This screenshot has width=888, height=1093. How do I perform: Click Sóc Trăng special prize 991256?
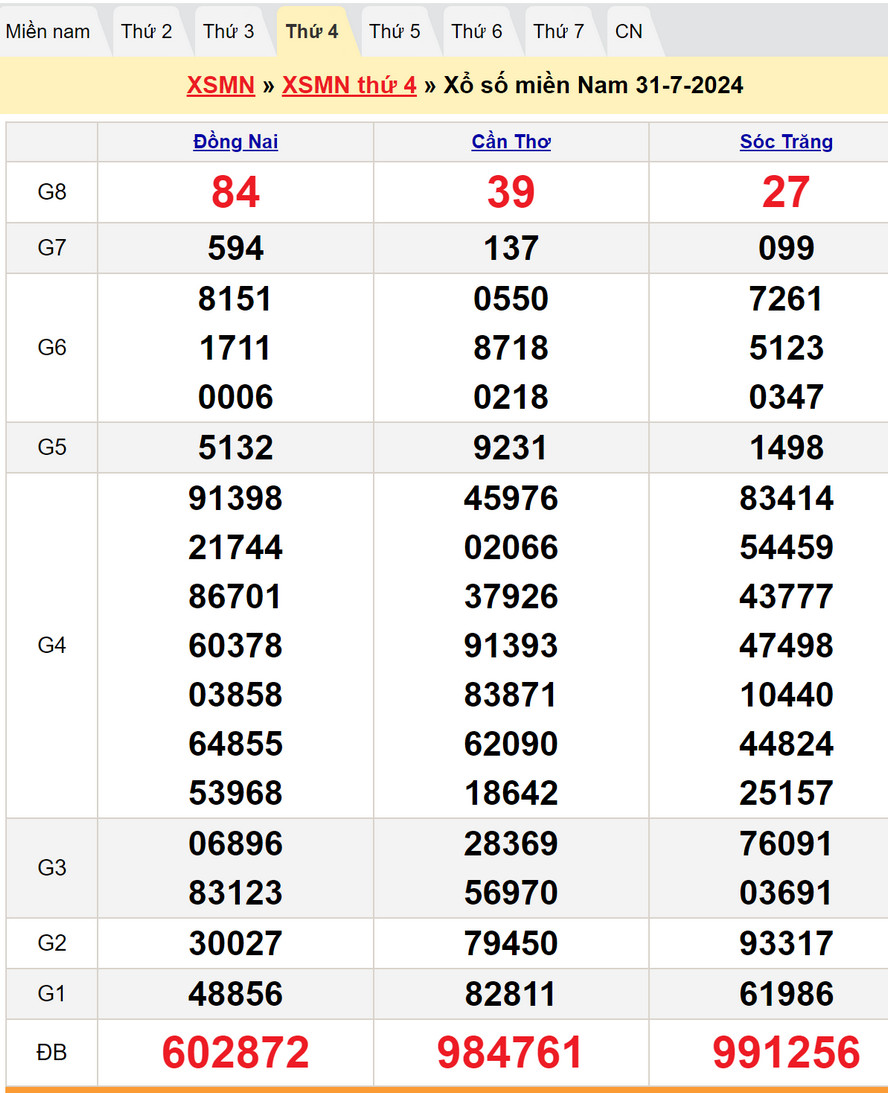click(786, 1053)
